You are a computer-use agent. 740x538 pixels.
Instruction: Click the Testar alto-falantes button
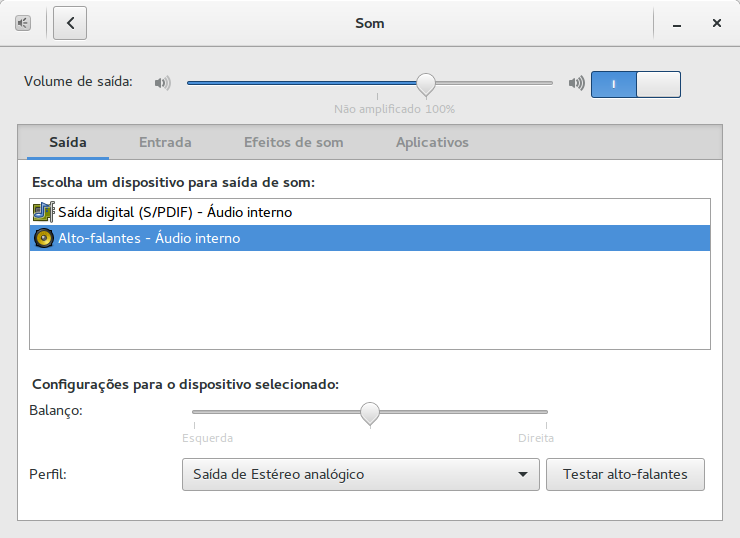coord(625,474)
